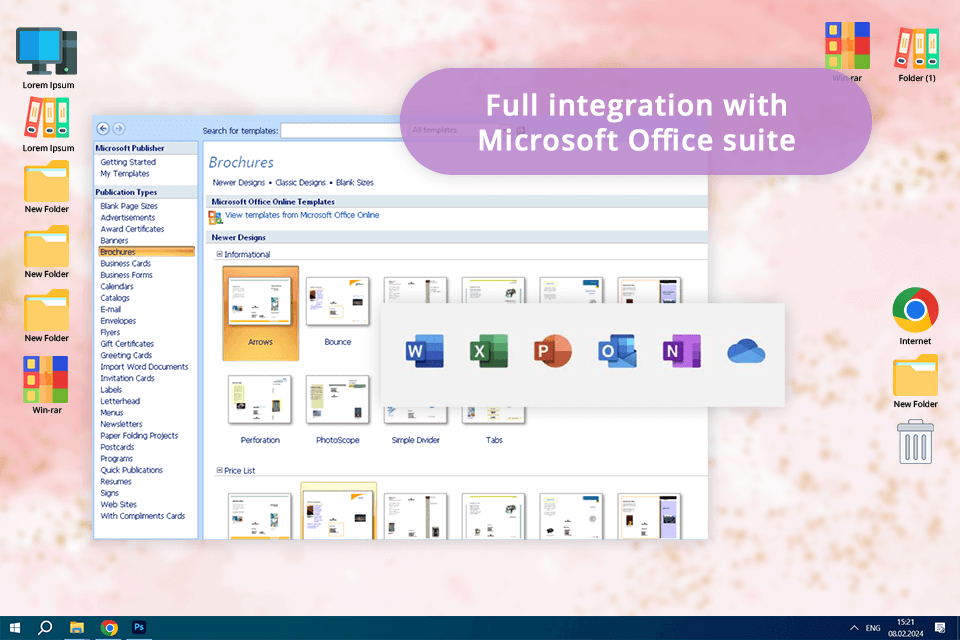Select With Compliments Cards in the sidebar
The height and width of the screenshot is (640, 960).
(143, 516)
